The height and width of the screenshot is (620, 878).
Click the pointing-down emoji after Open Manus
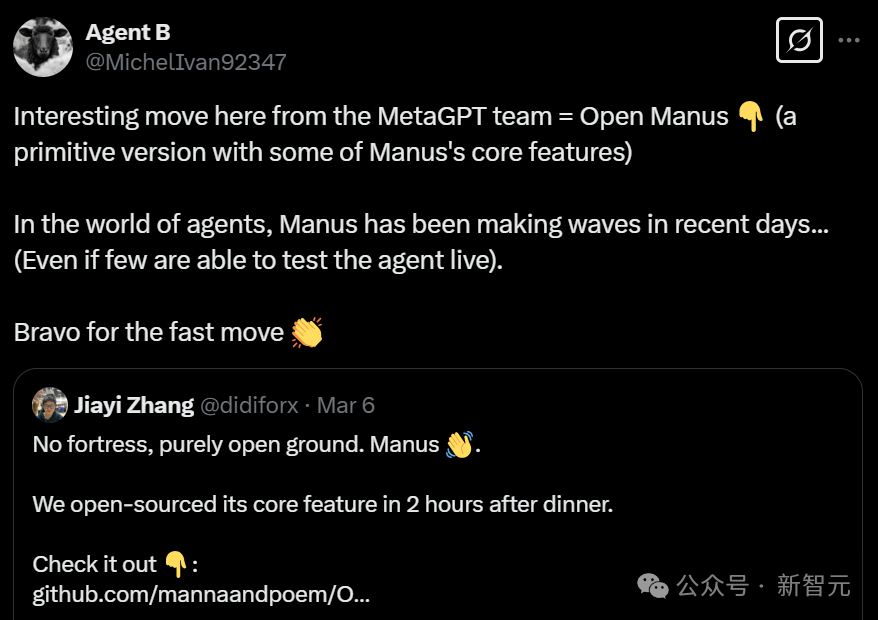tap(750, 116)
